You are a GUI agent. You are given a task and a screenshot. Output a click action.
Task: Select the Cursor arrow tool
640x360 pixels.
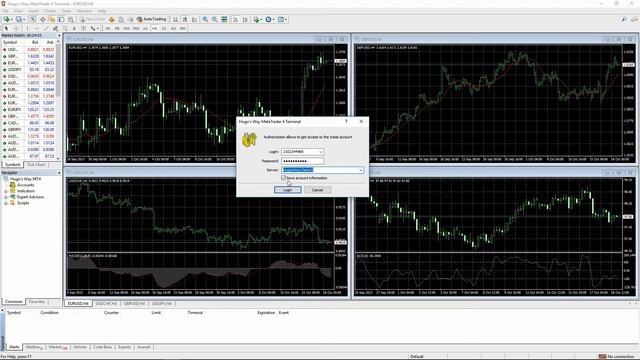6,29
